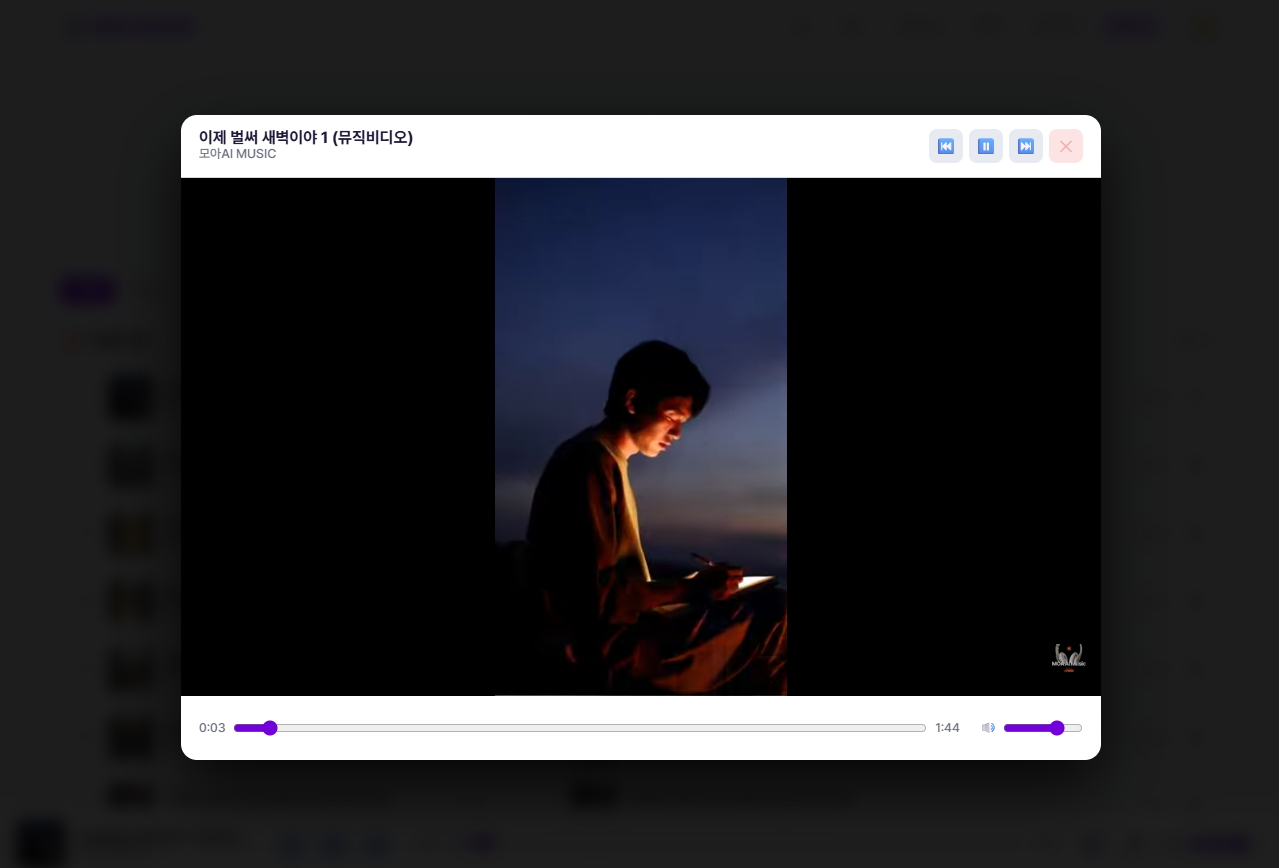Click the total duration label 1:44
Screen dimensions: 1279x868
(x=947, y=728)
